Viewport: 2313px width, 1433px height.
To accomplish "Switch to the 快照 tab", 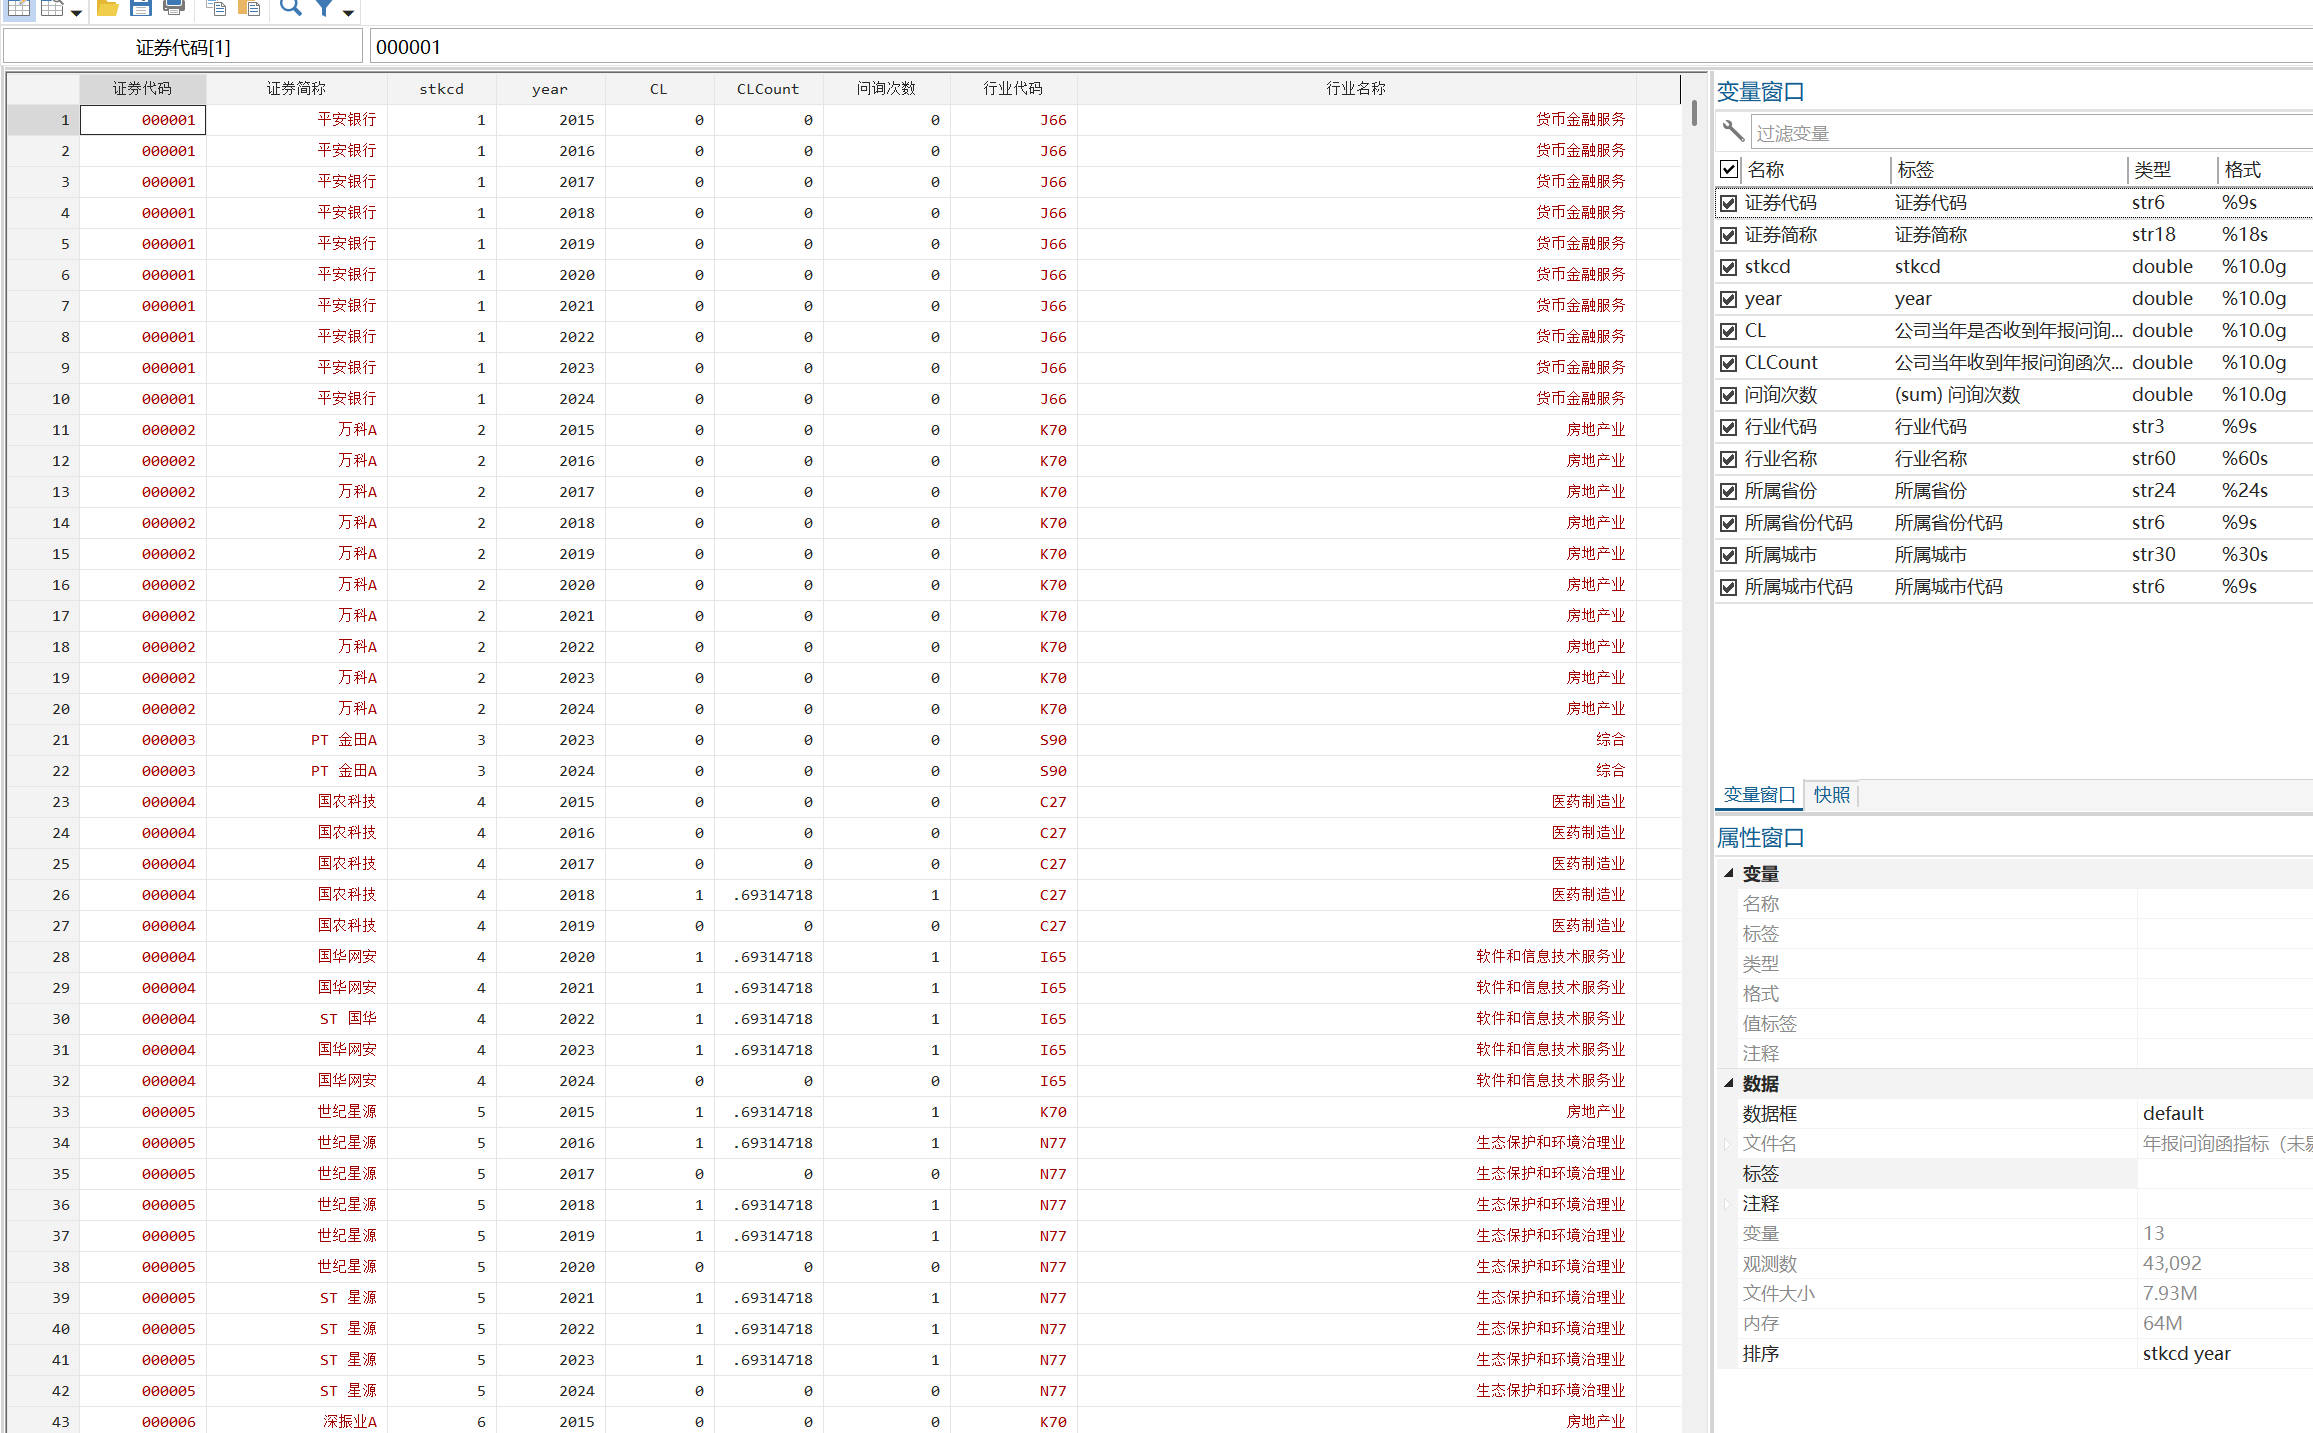I will 1831,795.
